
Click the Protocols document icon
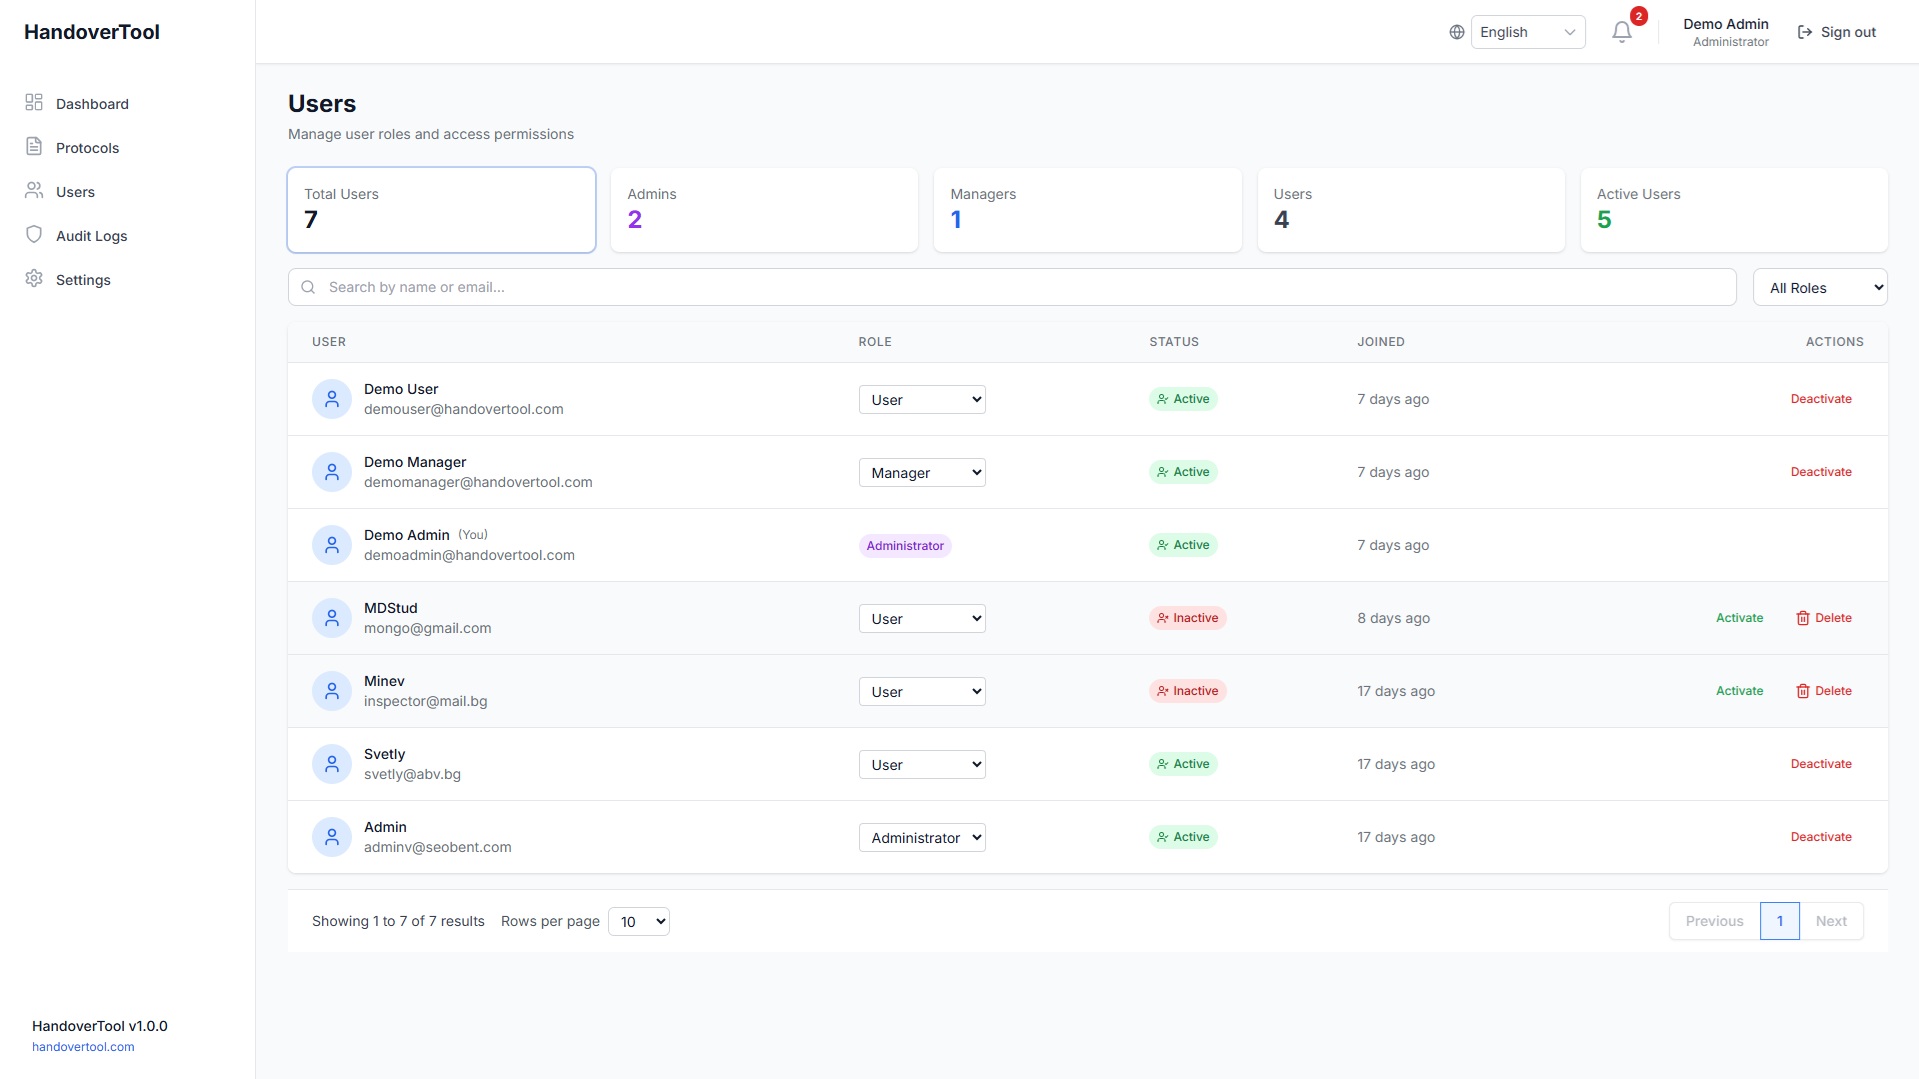34,146
